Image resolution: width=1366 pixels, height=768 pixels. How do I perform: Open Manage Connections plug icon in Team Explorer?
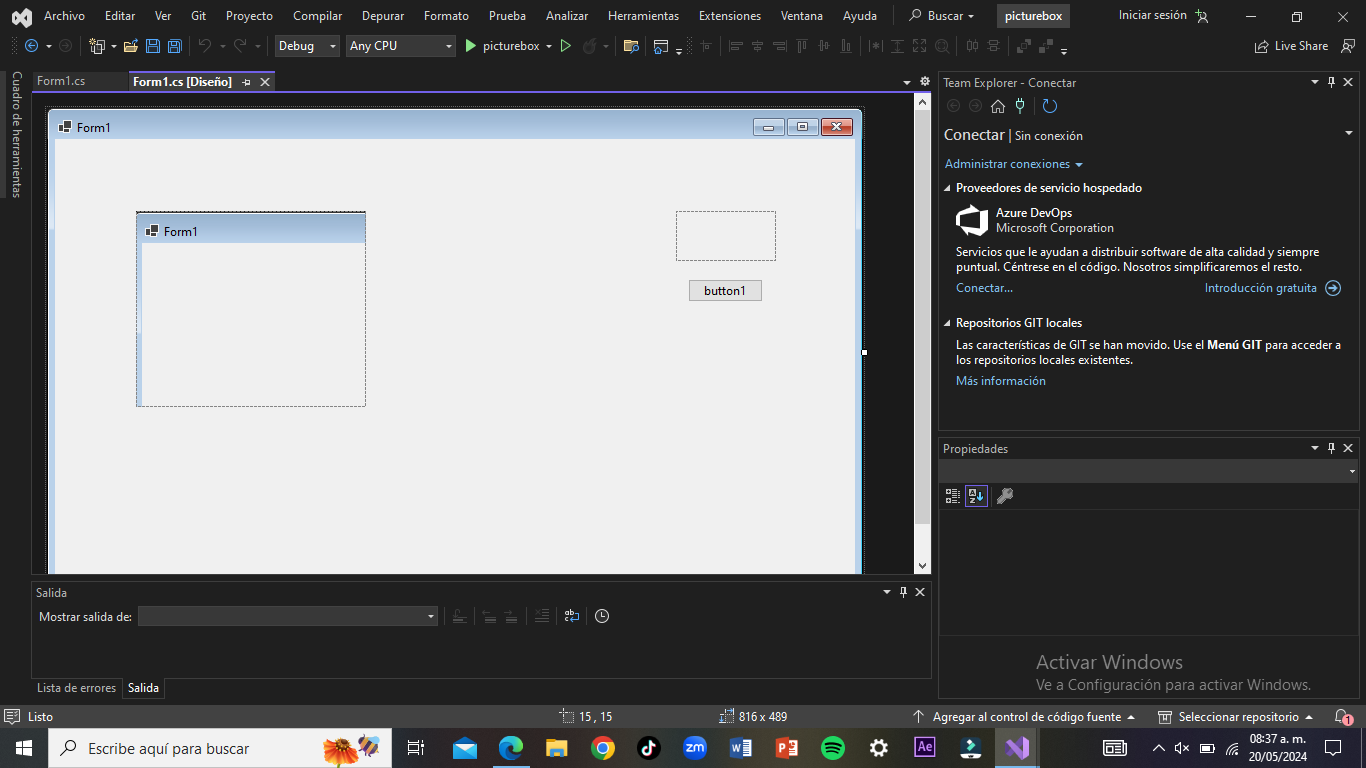point(1020,107)
